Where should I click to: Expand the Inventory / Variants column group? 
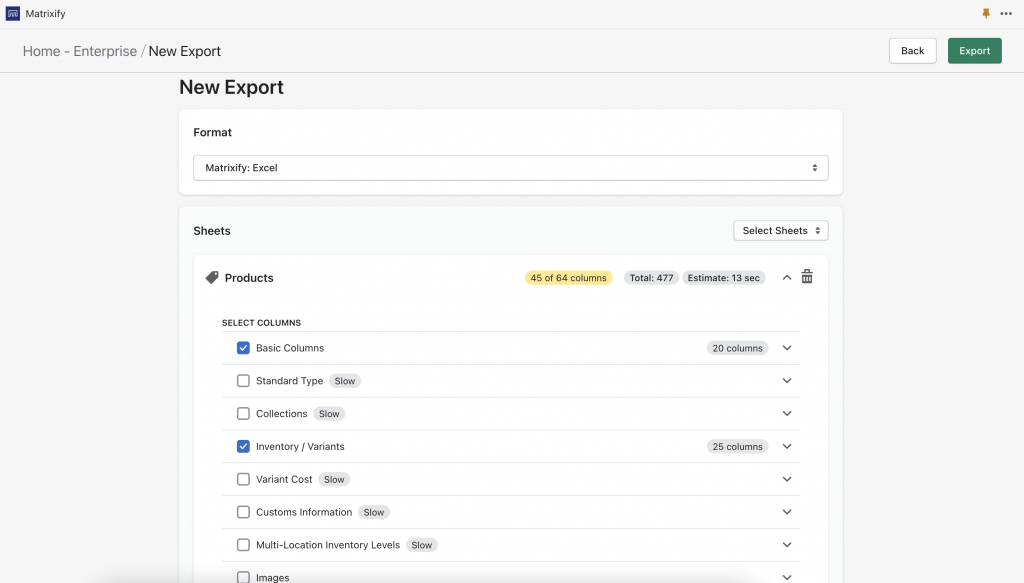tap(787, 446)
